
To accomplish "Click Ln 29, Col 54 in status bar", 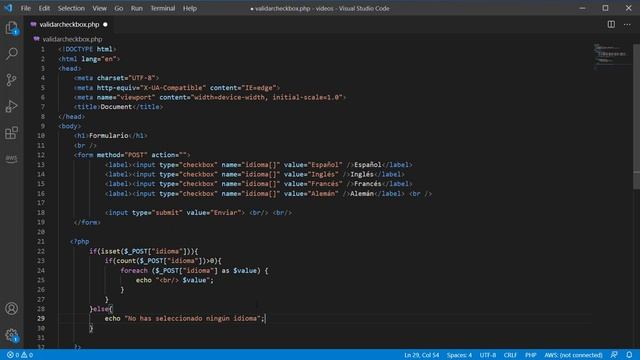I will click(x=422, y=355).
